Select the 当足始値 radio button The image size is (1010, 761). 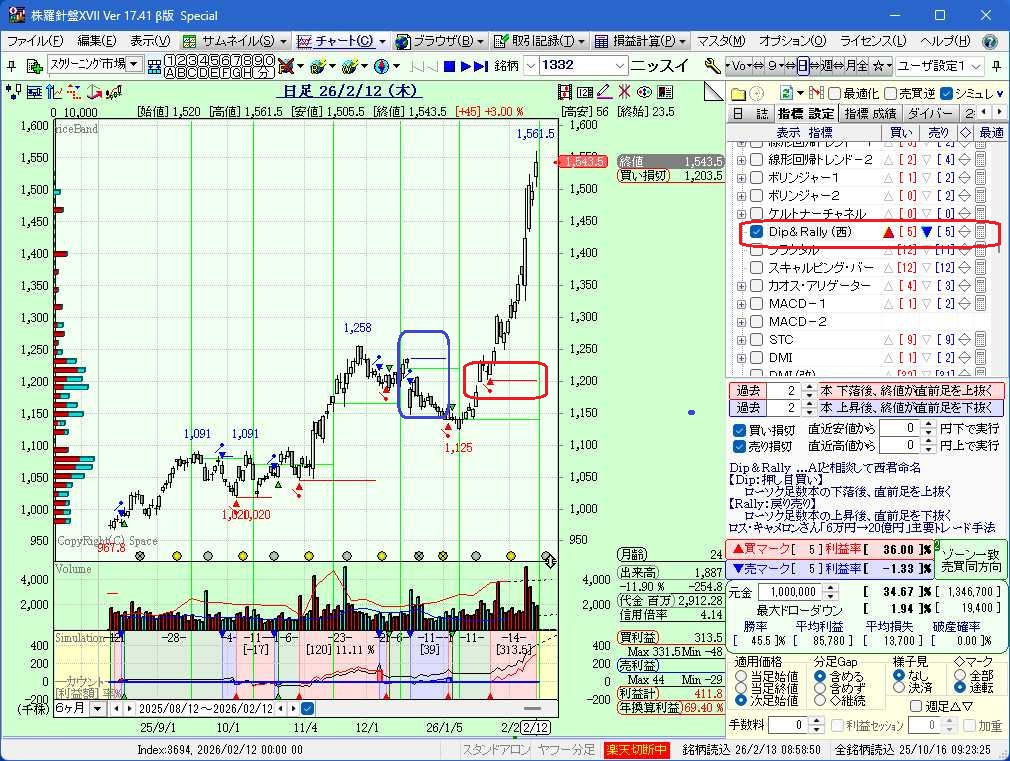[741, 677]
